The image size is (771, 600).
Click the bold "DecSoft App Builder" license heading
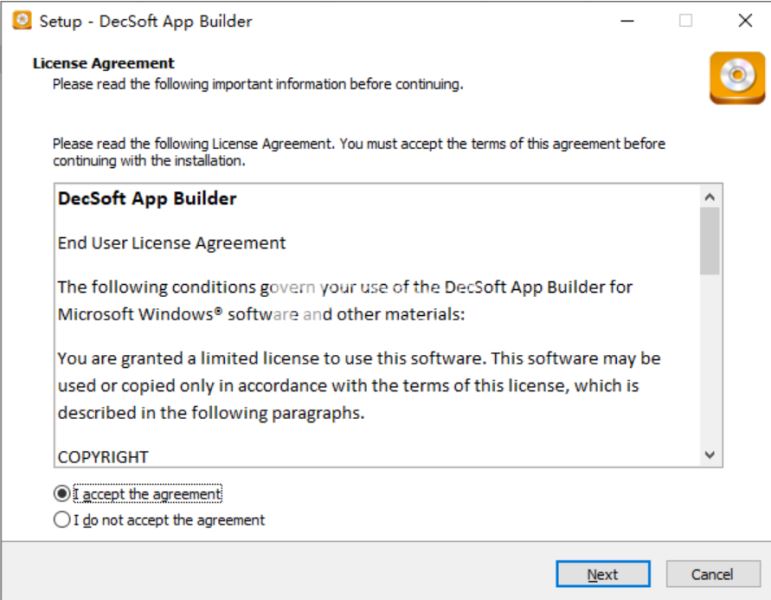[147, 198]
